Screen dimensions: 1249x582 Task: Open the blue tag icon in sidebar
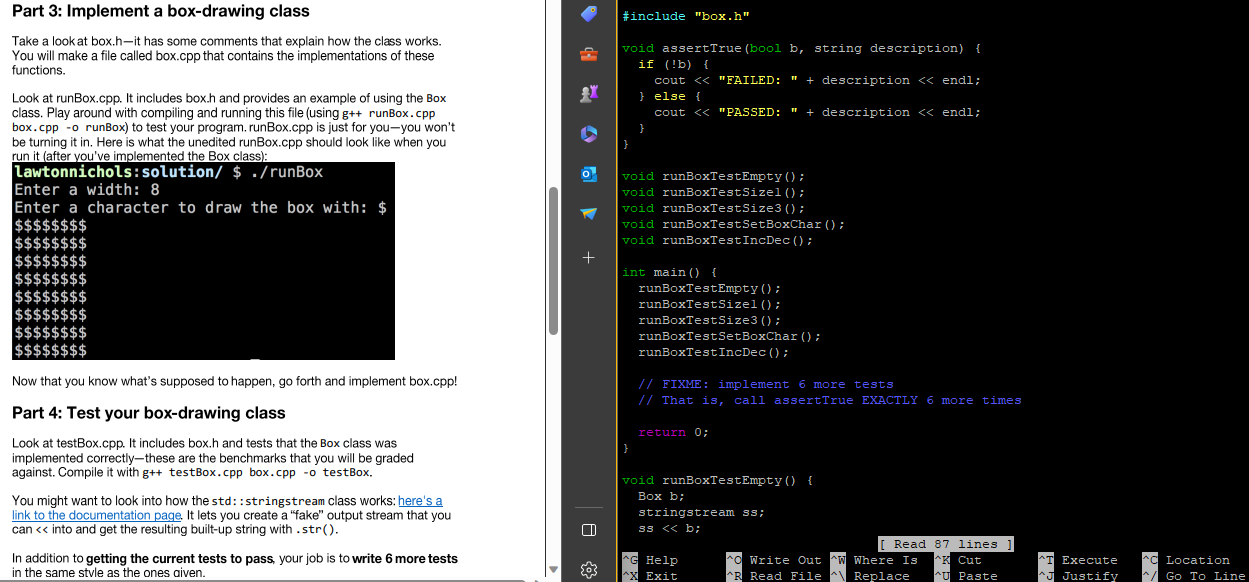[x=588, y=14]
